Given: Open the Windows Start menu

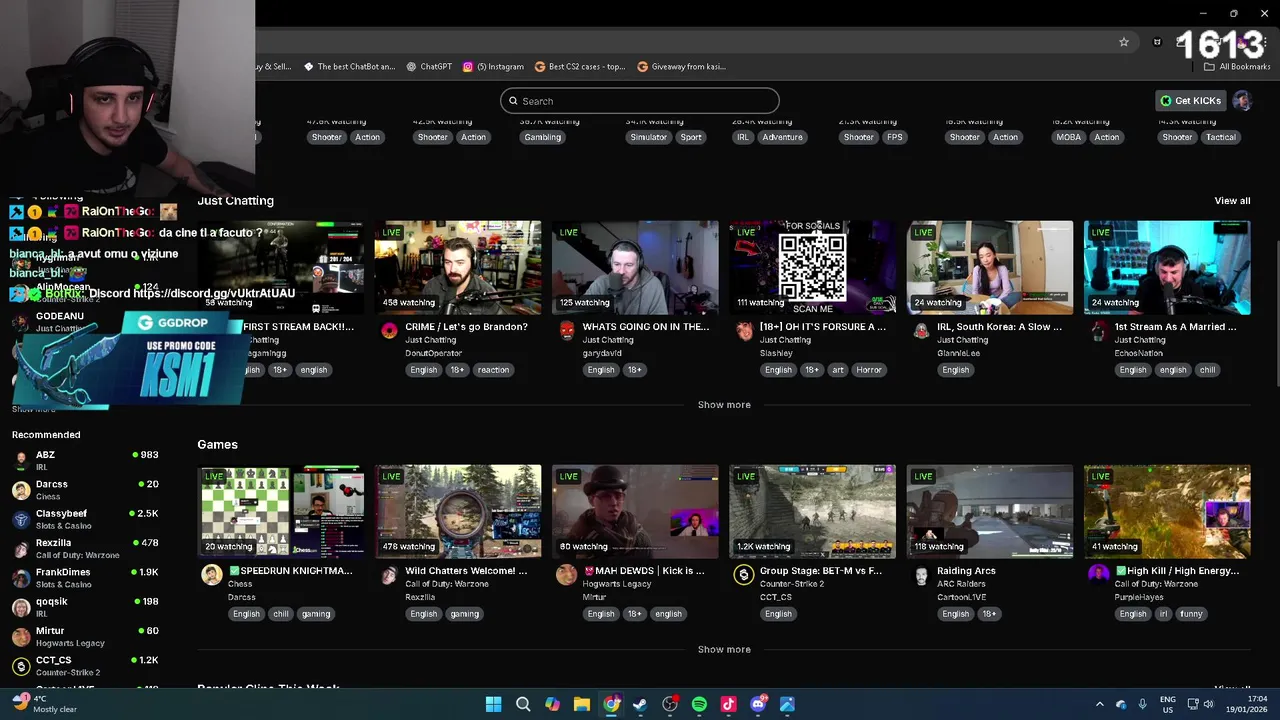Looking at the screenshot, I should tap(493, 704).
